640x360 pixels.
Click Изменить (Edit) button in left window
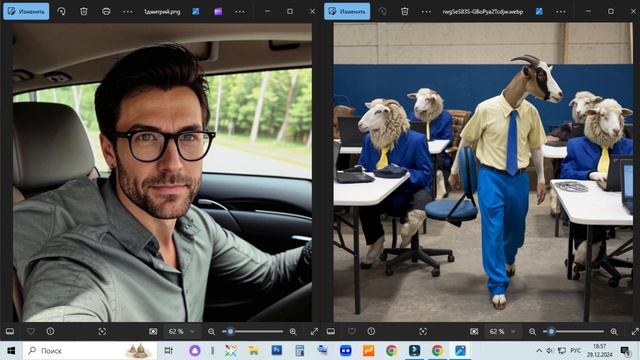(26, 11)
